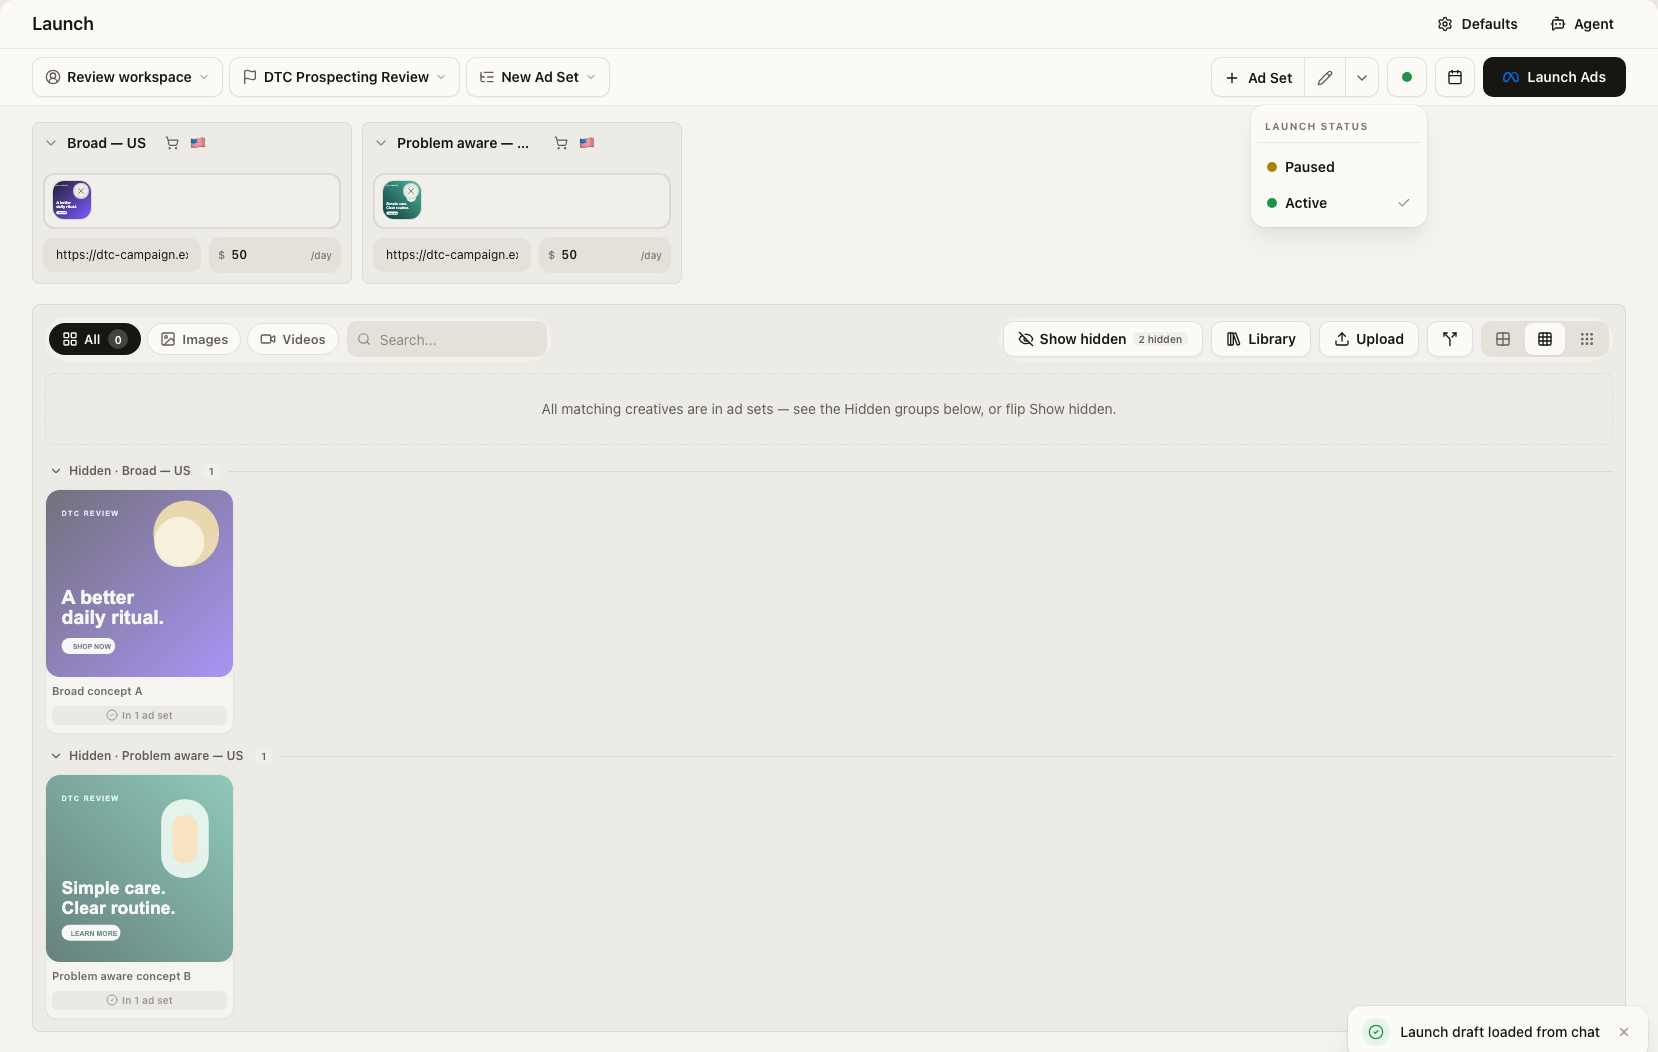Click the Launch Ads button

click(1554, 77)
